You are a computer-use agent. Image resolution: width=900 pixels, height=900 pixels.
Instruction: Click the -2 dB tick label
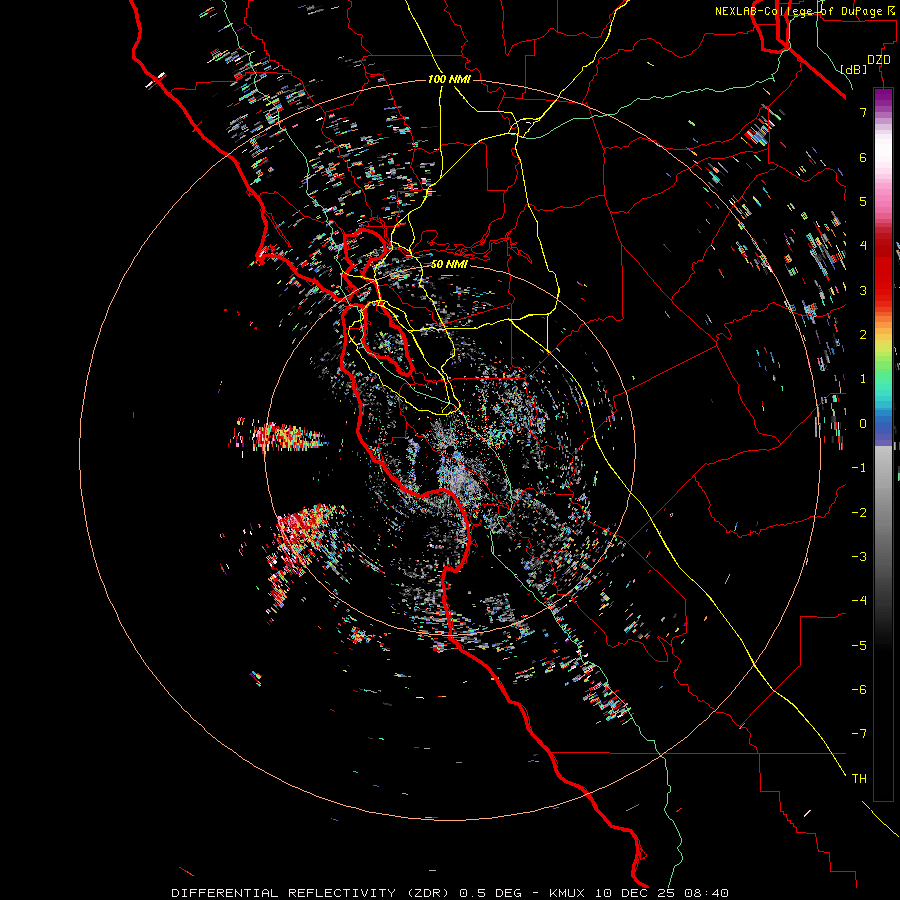click(x=859, y=513)
